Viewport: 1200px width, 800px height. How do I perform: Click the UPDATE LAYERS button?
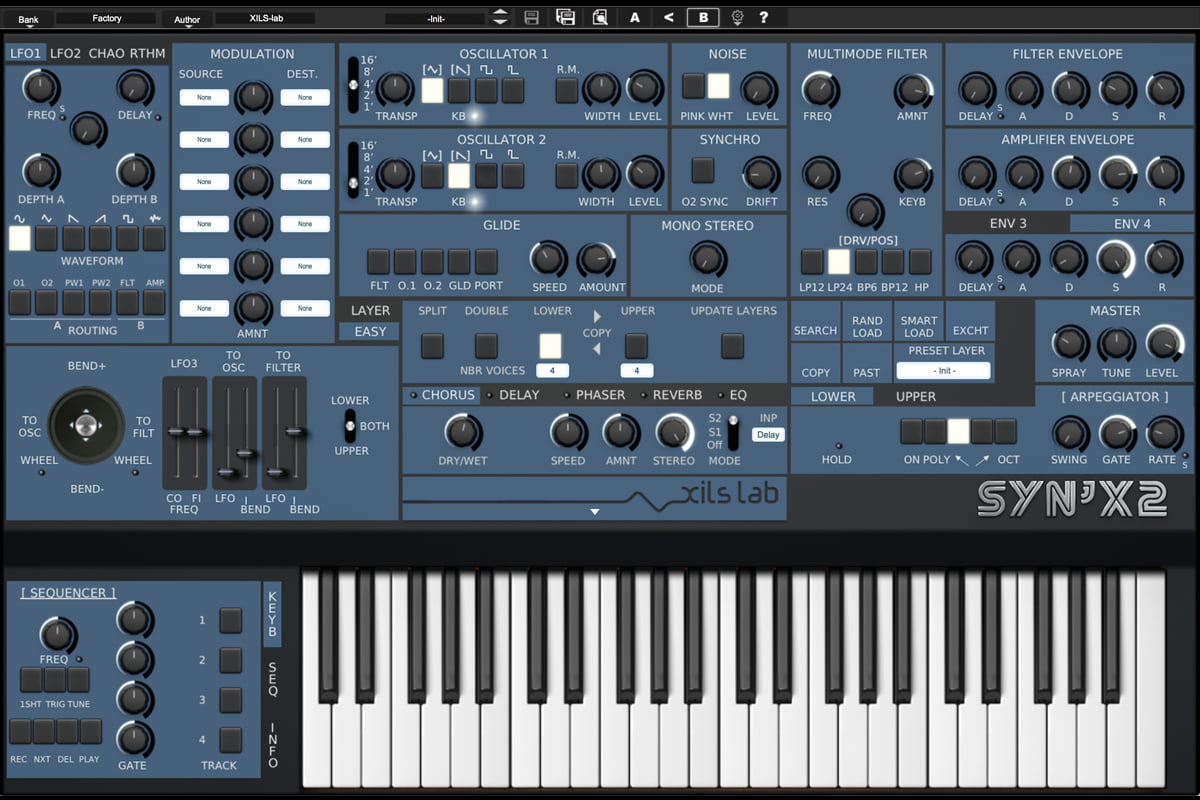pos(732,346)
